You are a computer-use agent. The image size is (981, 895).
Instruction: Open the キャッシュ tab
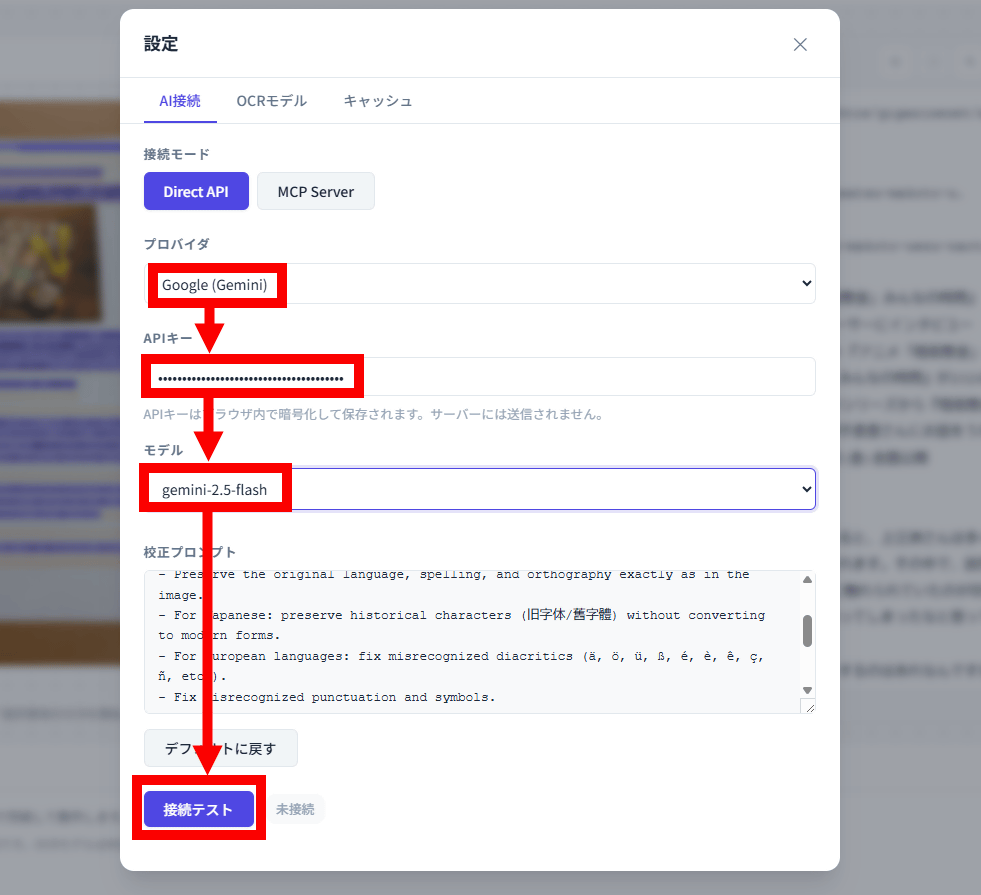pos(377,101)
